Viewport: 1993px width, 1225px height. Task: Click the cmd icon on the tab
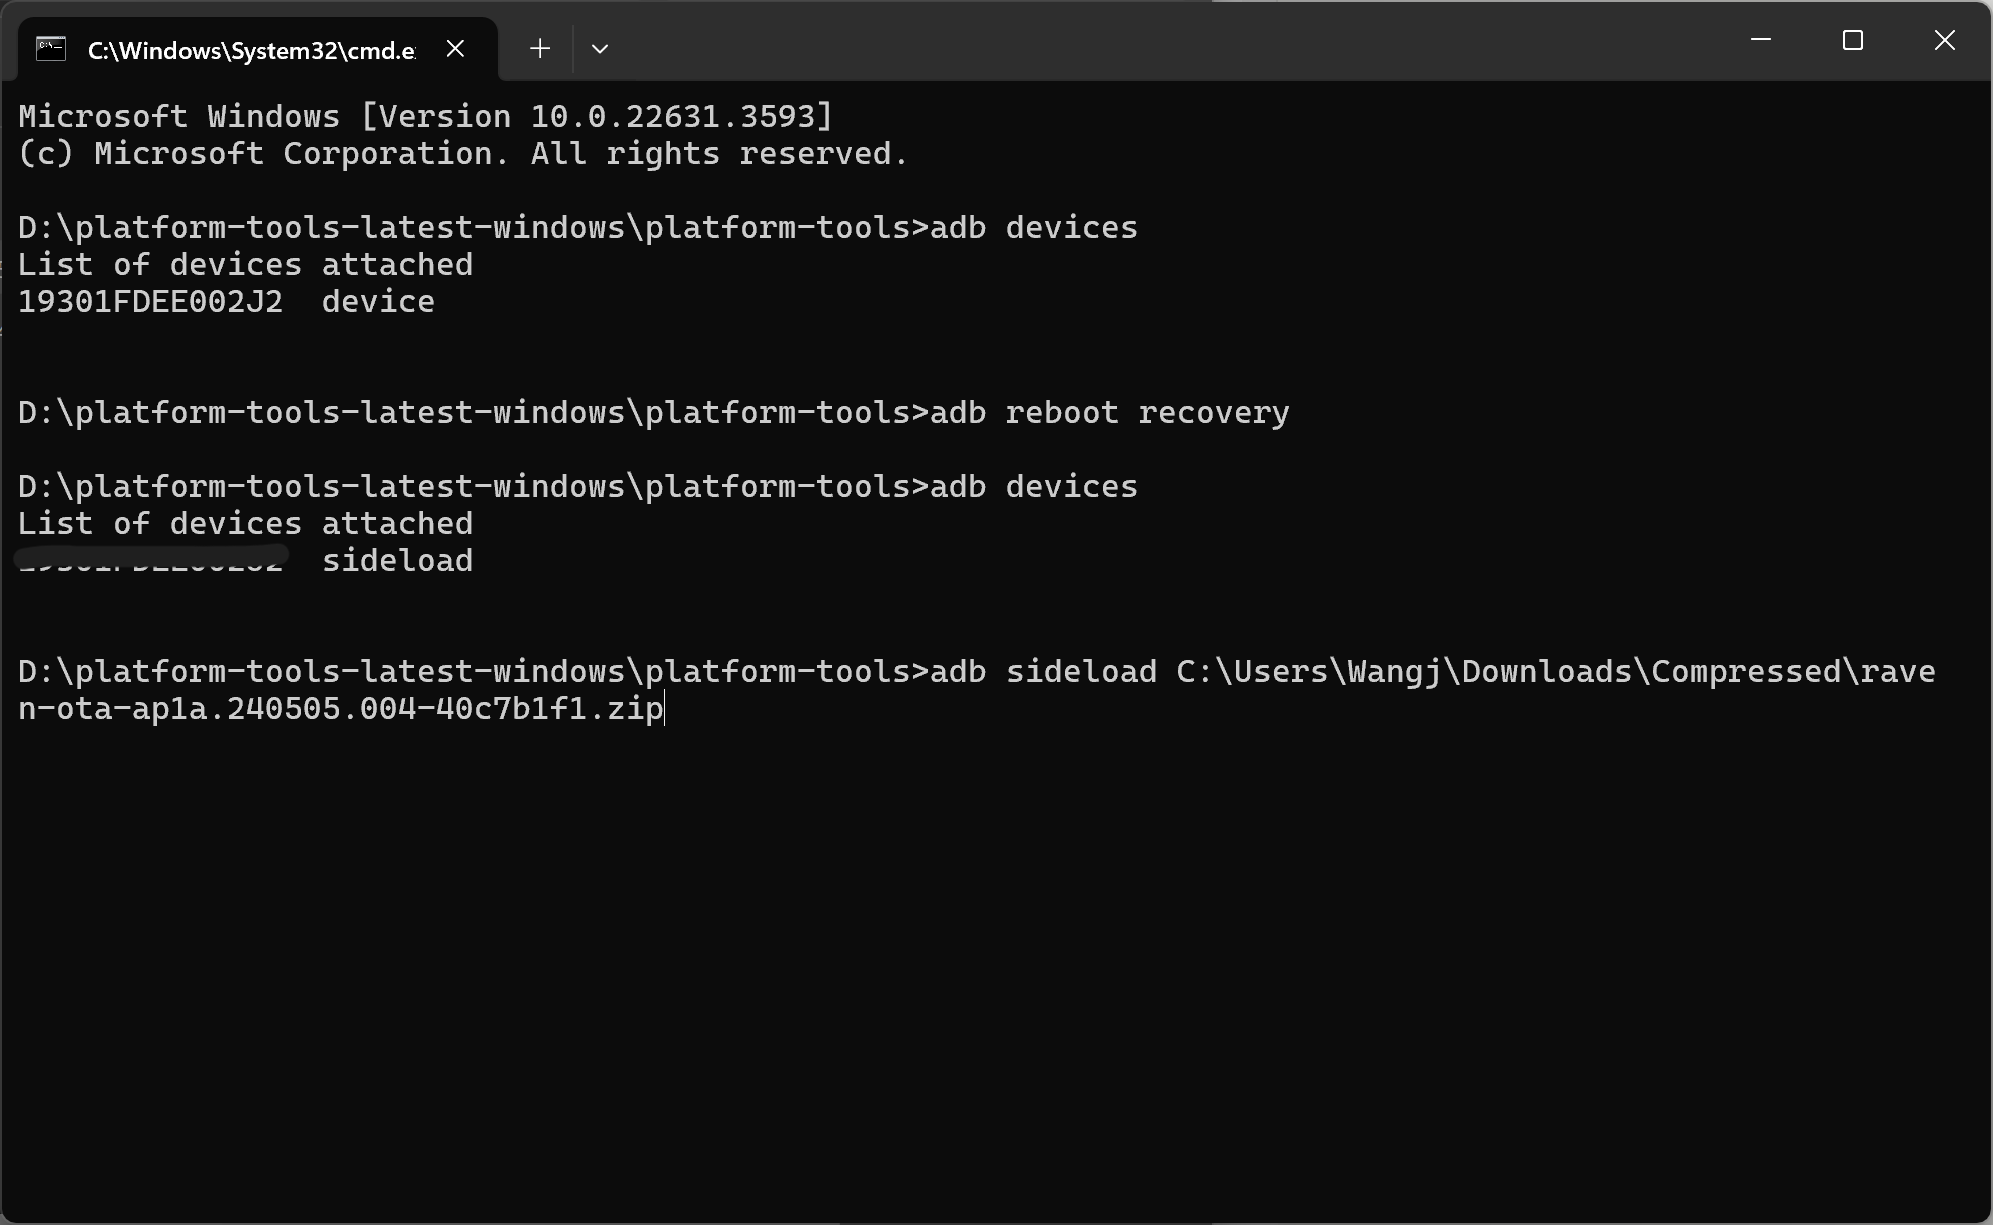pyautogui.click(x=51, y=49)
